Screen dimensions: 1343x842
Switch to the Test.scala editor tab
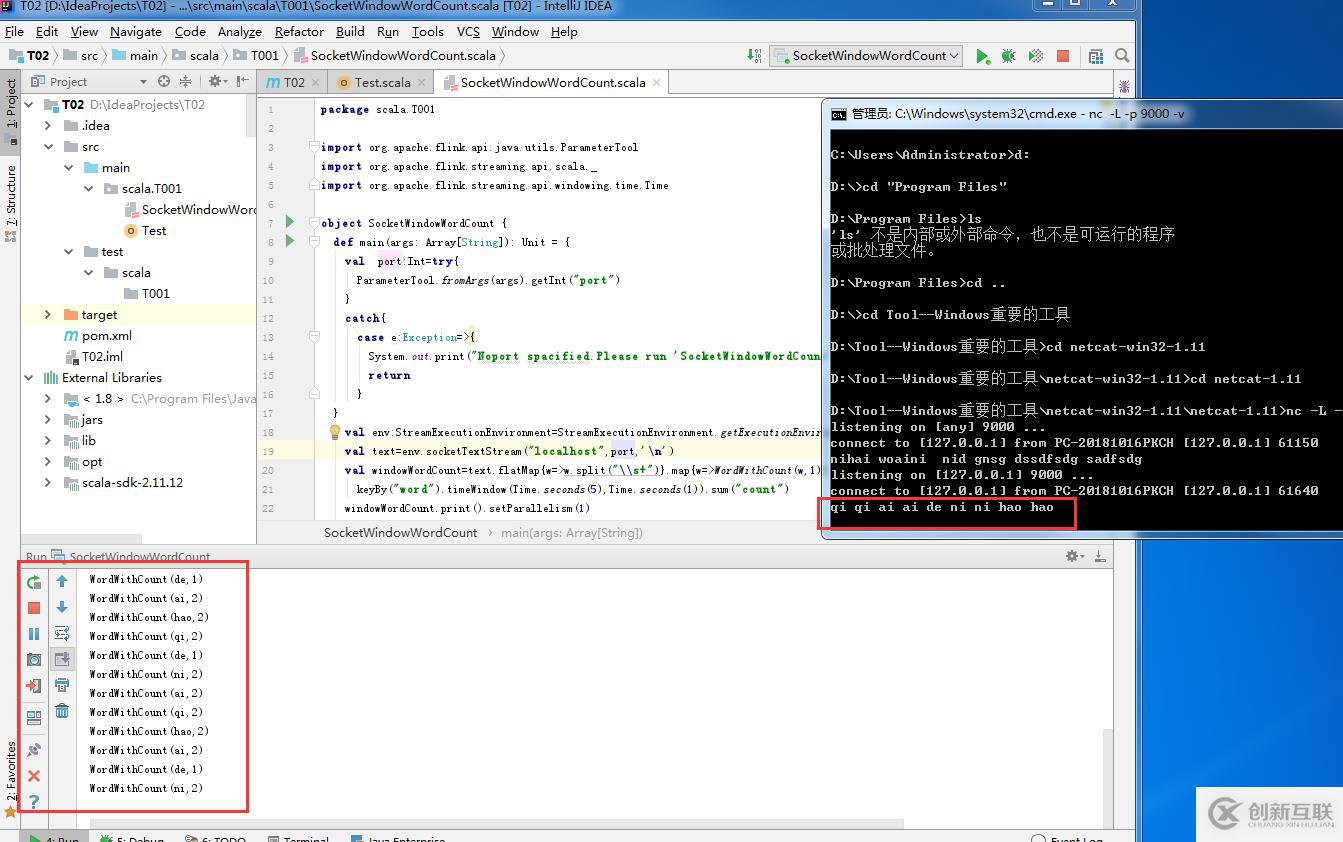coord(381,82)
